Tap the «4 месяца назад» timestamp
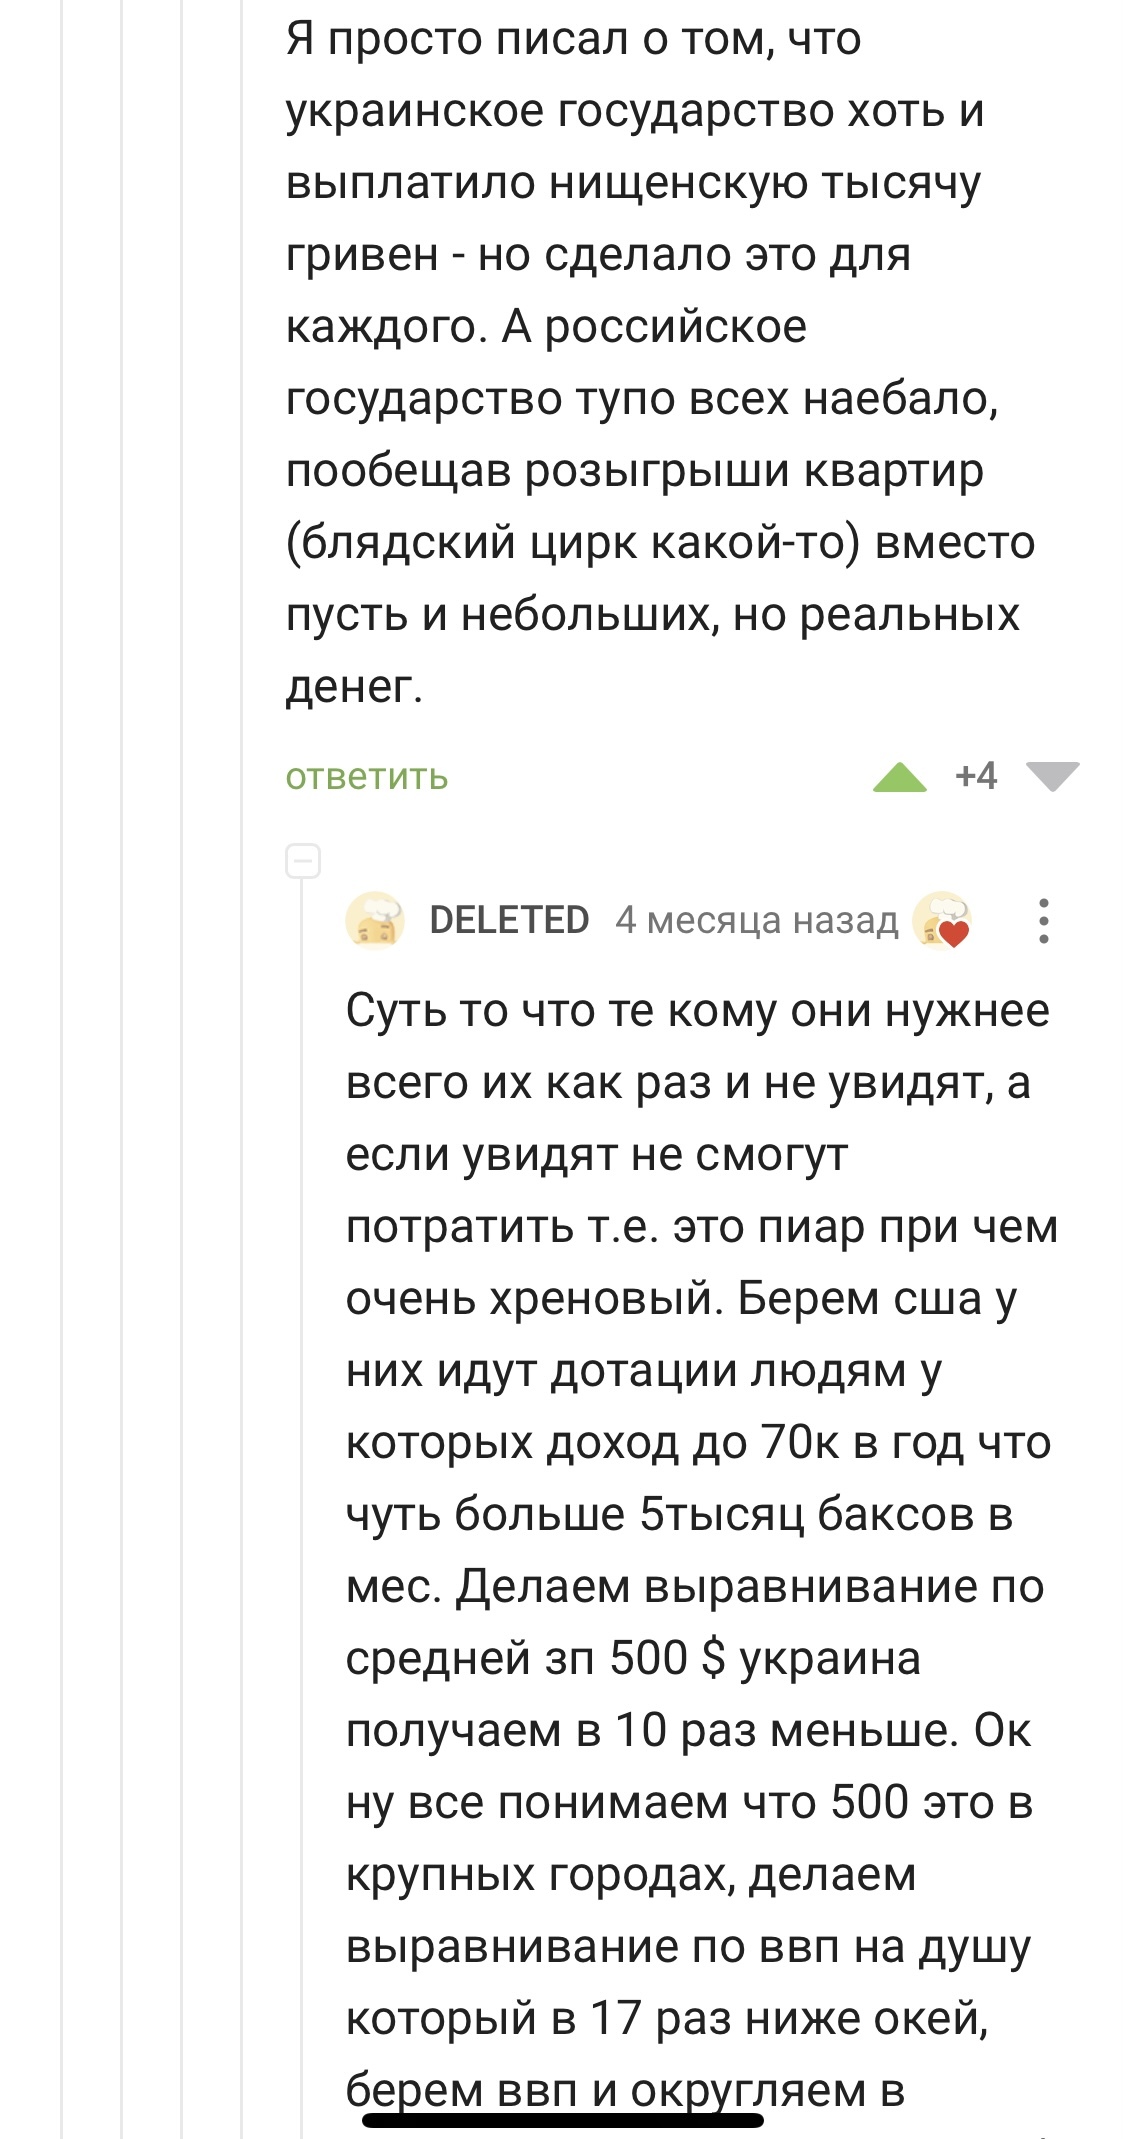Screen dimensions: 1125x2139 click(x=756, y=920)
